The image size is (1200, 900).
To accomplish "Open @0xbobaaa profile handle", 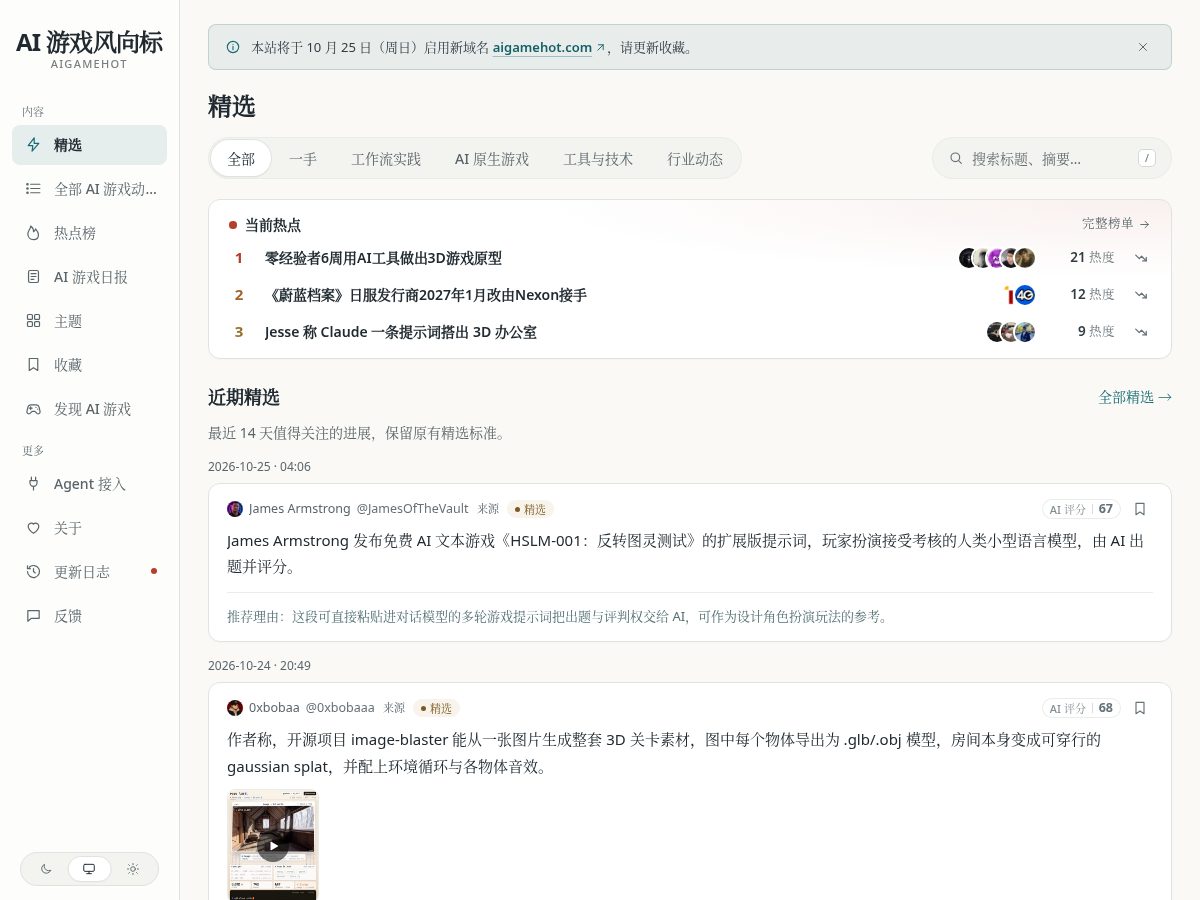I will [x=340, y=708].
